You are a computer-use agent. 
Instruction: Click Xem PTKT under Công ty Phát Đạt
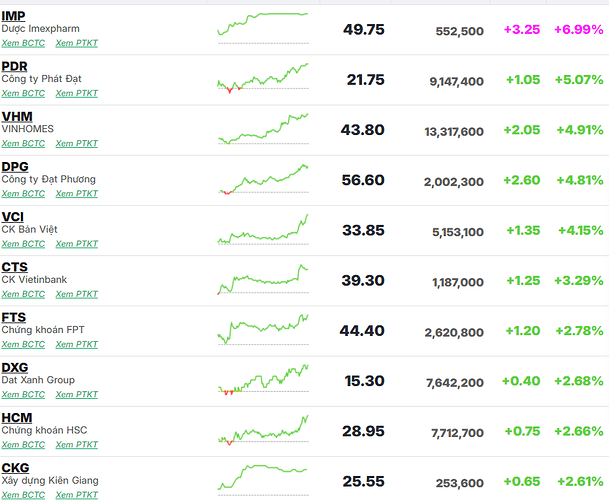point(77,93)
